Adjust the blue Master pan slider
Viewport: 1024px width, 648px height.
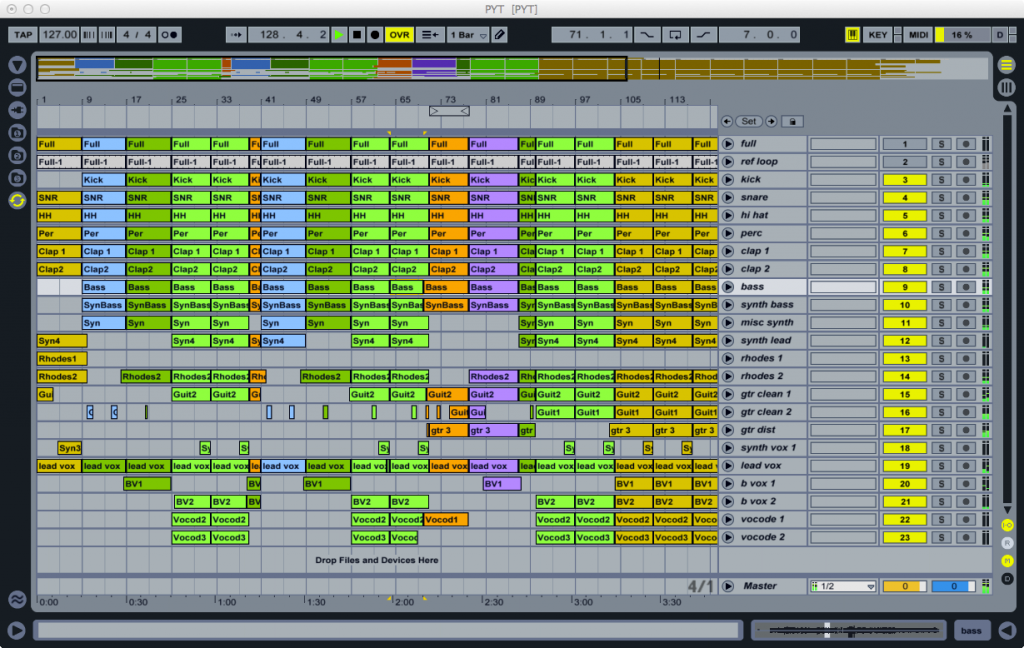(x=954, y=587)
